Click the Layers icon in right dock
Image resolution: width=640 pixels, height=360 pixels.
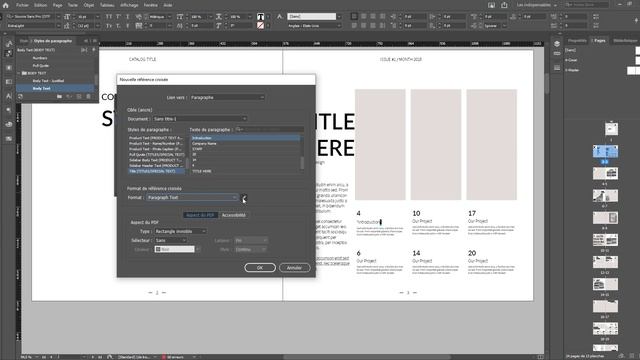click(557, 44)
